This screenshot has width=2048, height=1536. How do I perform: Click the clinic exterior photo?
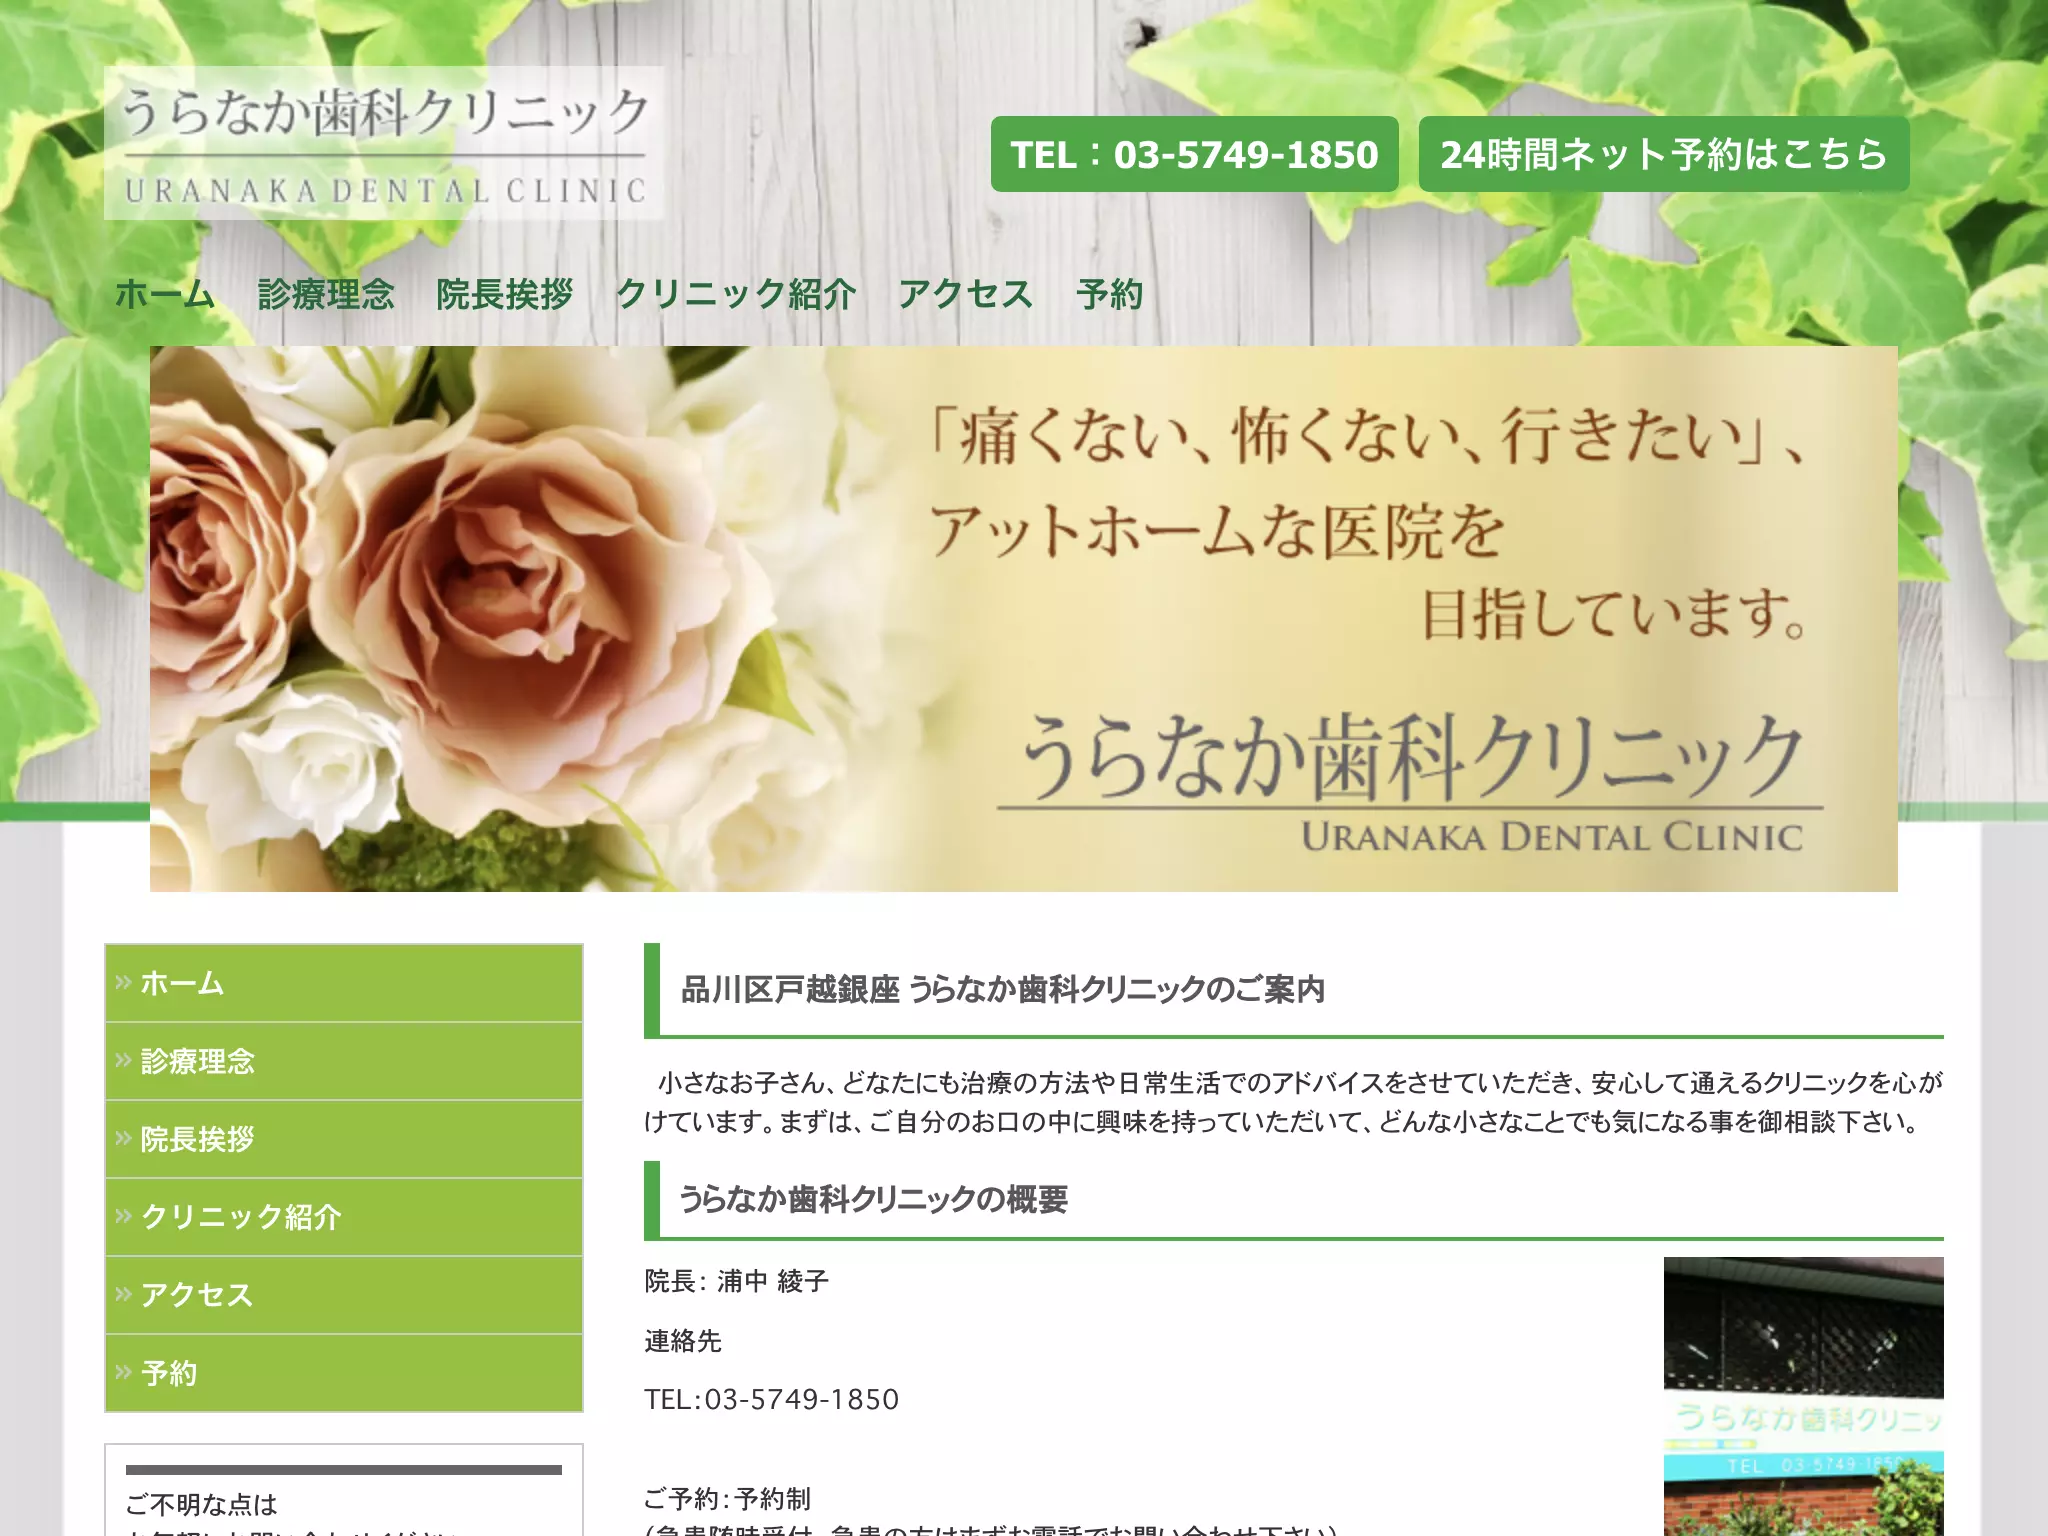[1803, 1396]
